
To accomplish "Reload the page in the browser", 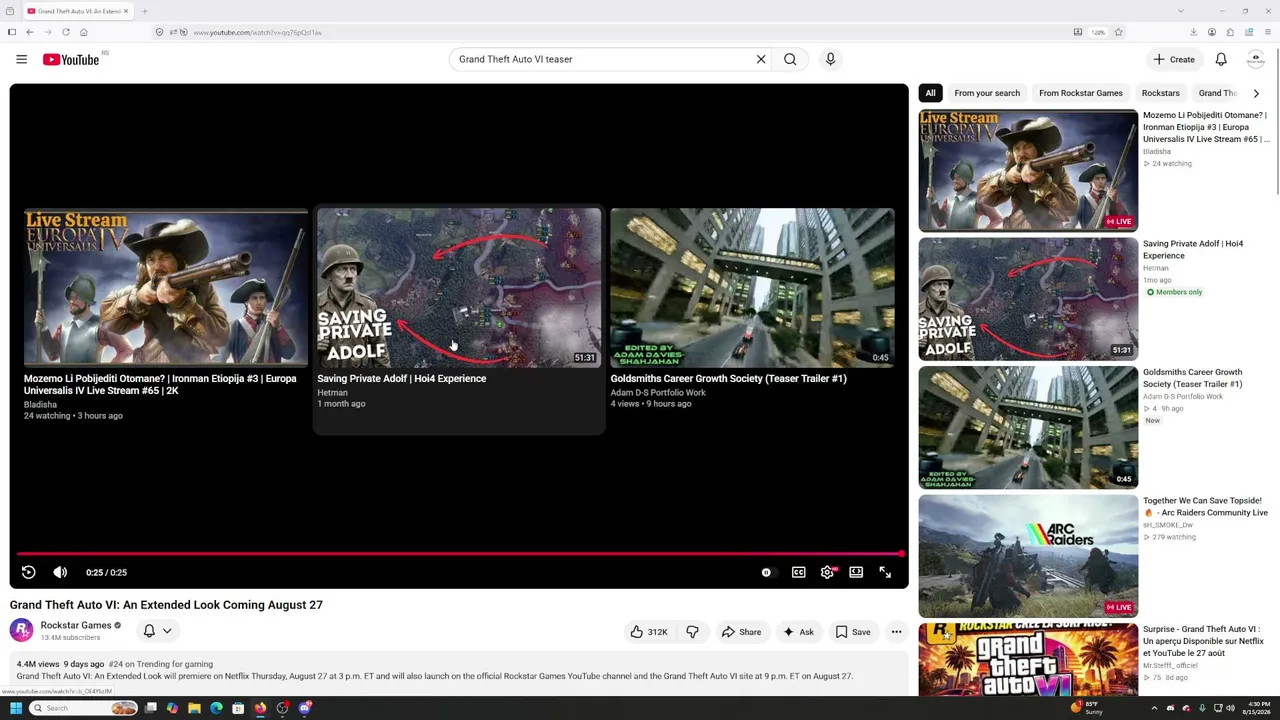I will [x=66, y=32].
